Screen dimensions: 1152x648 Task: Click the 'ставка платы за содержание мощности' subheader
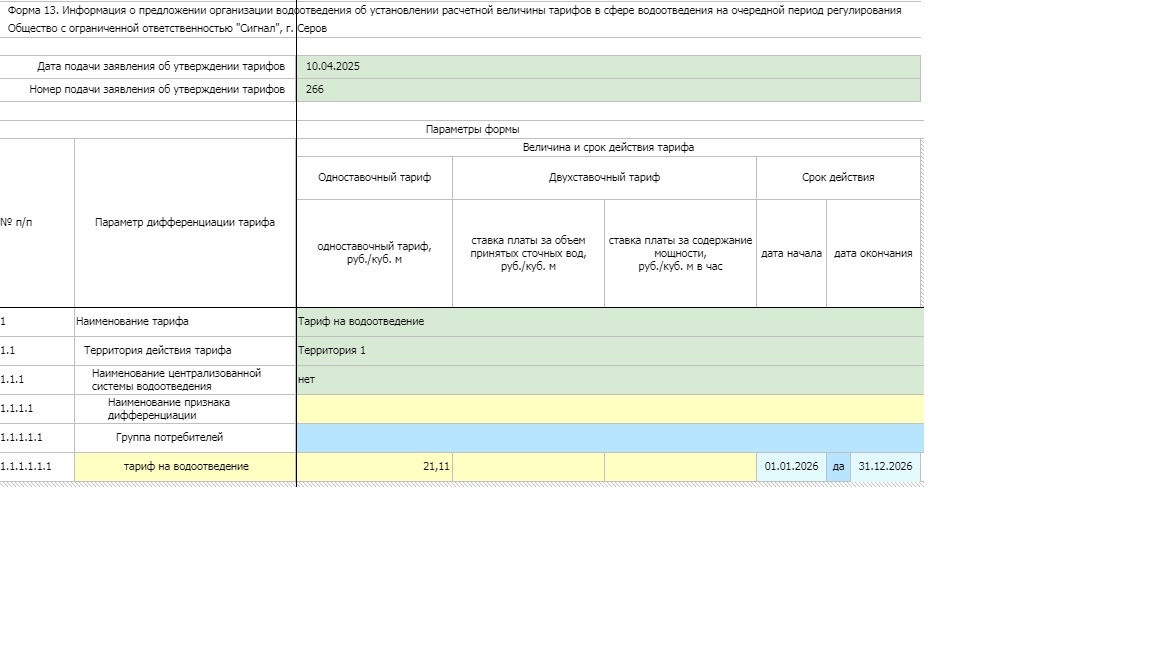[680, 253]
